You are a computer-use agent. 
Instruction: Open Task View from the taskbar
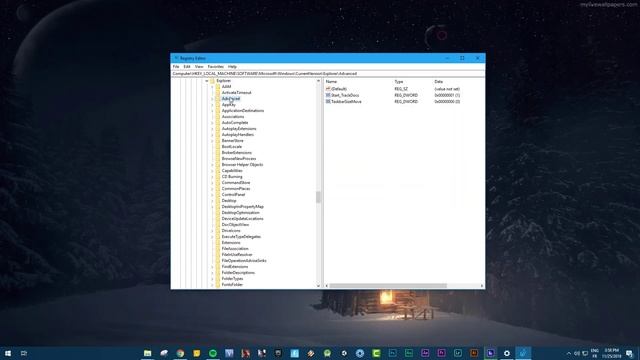pos(24,353)
